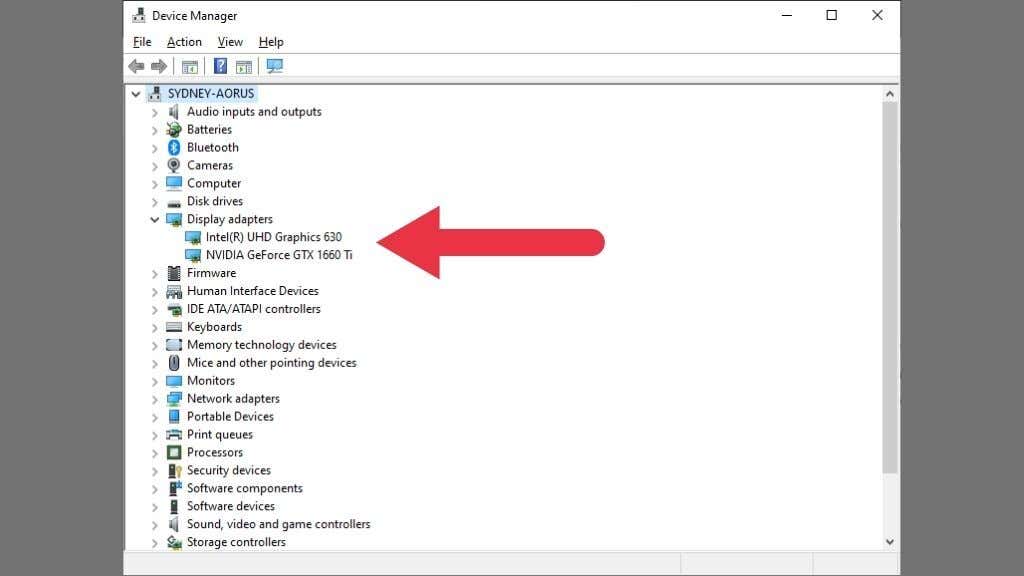Expand the Portable Devices arrow
Image resolution: width=1024 pixels, height=576 pixels.
155,417
